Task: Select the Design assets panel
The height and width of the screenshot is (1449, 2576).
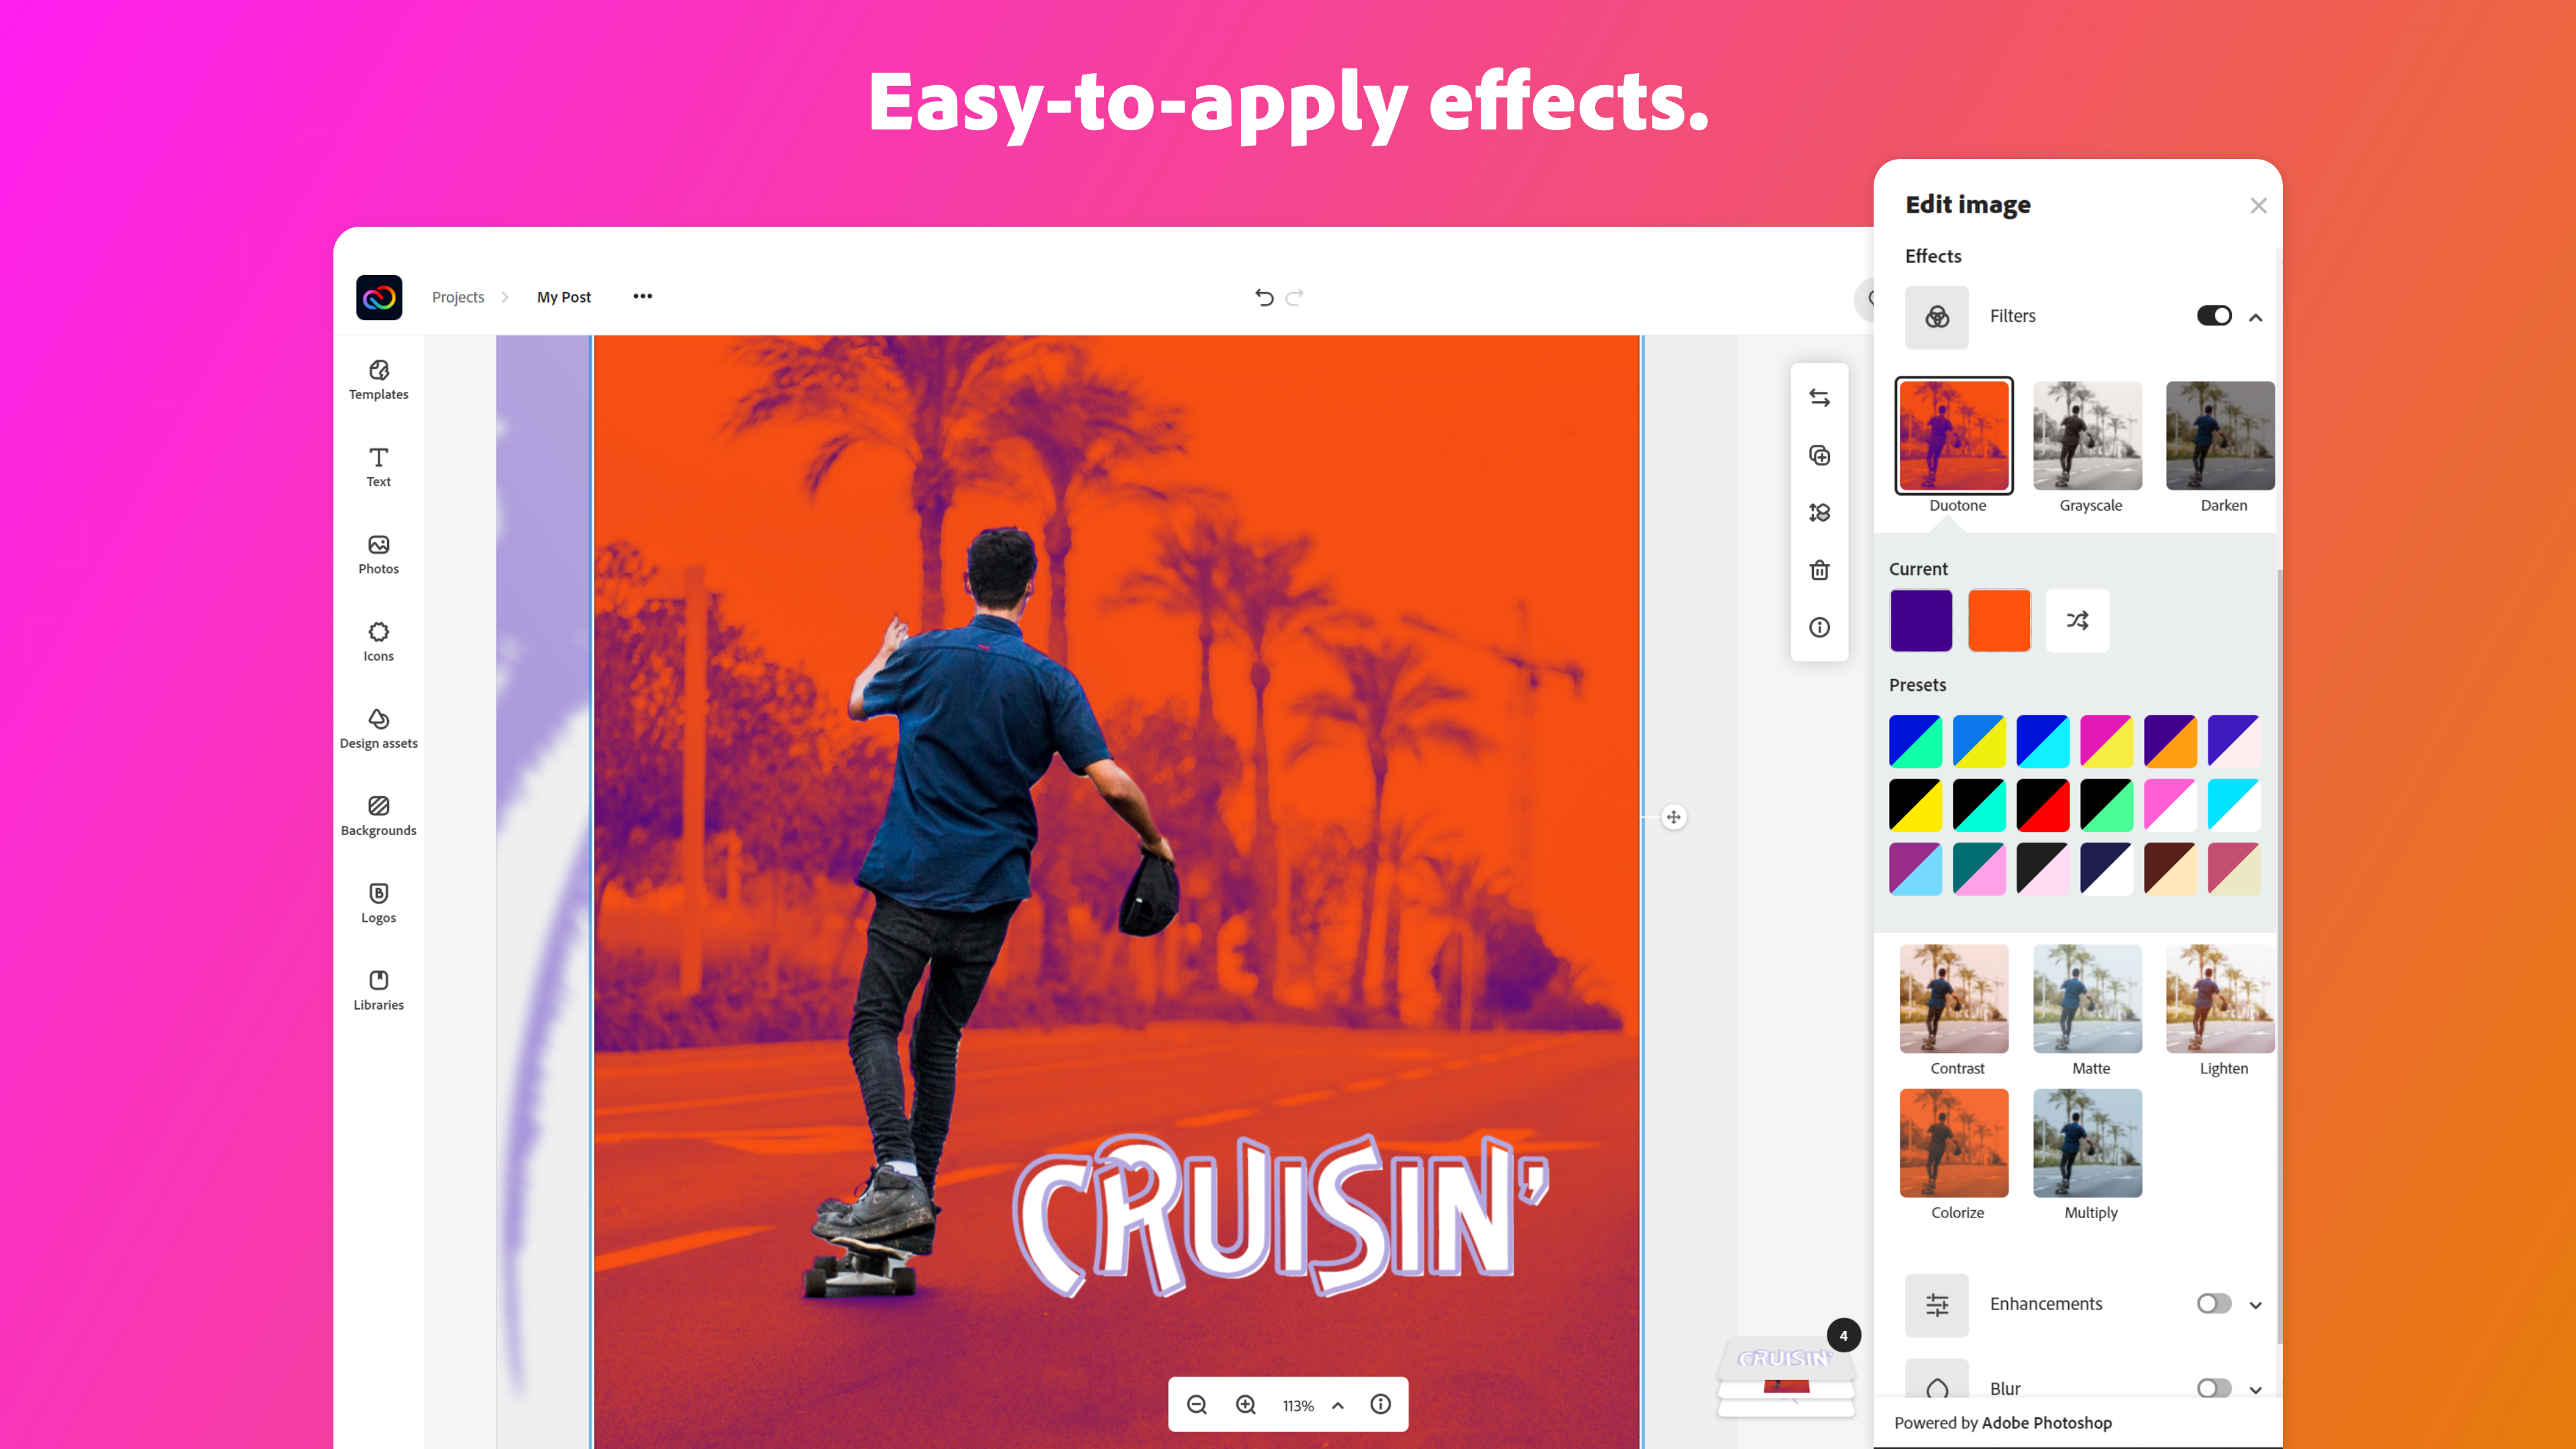Action: [378, 727]
